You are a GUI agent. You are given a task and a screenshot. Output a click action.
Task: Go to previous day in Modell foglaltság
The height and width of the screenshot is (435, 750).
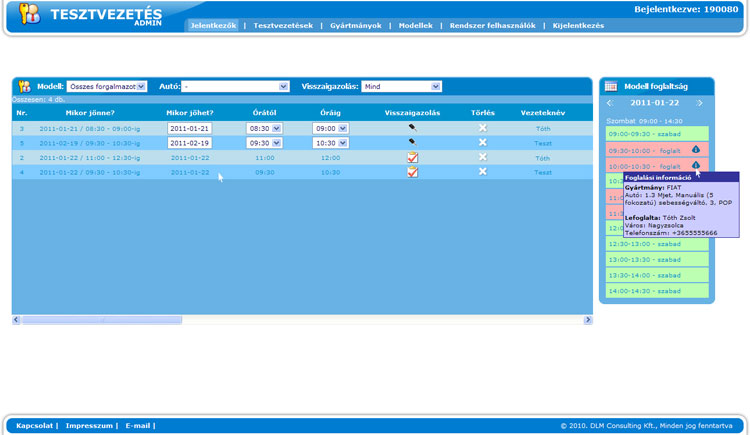[x=610, y=103]
